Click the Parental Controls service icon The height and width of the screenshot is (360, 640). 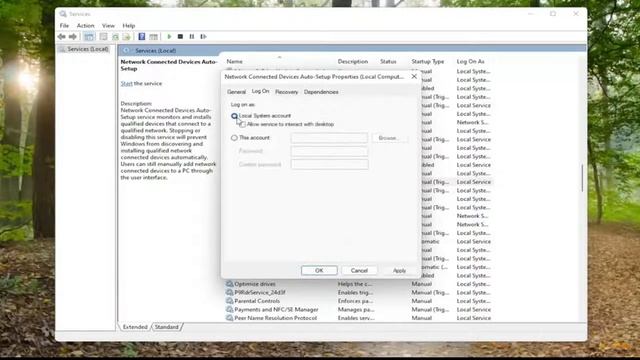coord(229,301)
